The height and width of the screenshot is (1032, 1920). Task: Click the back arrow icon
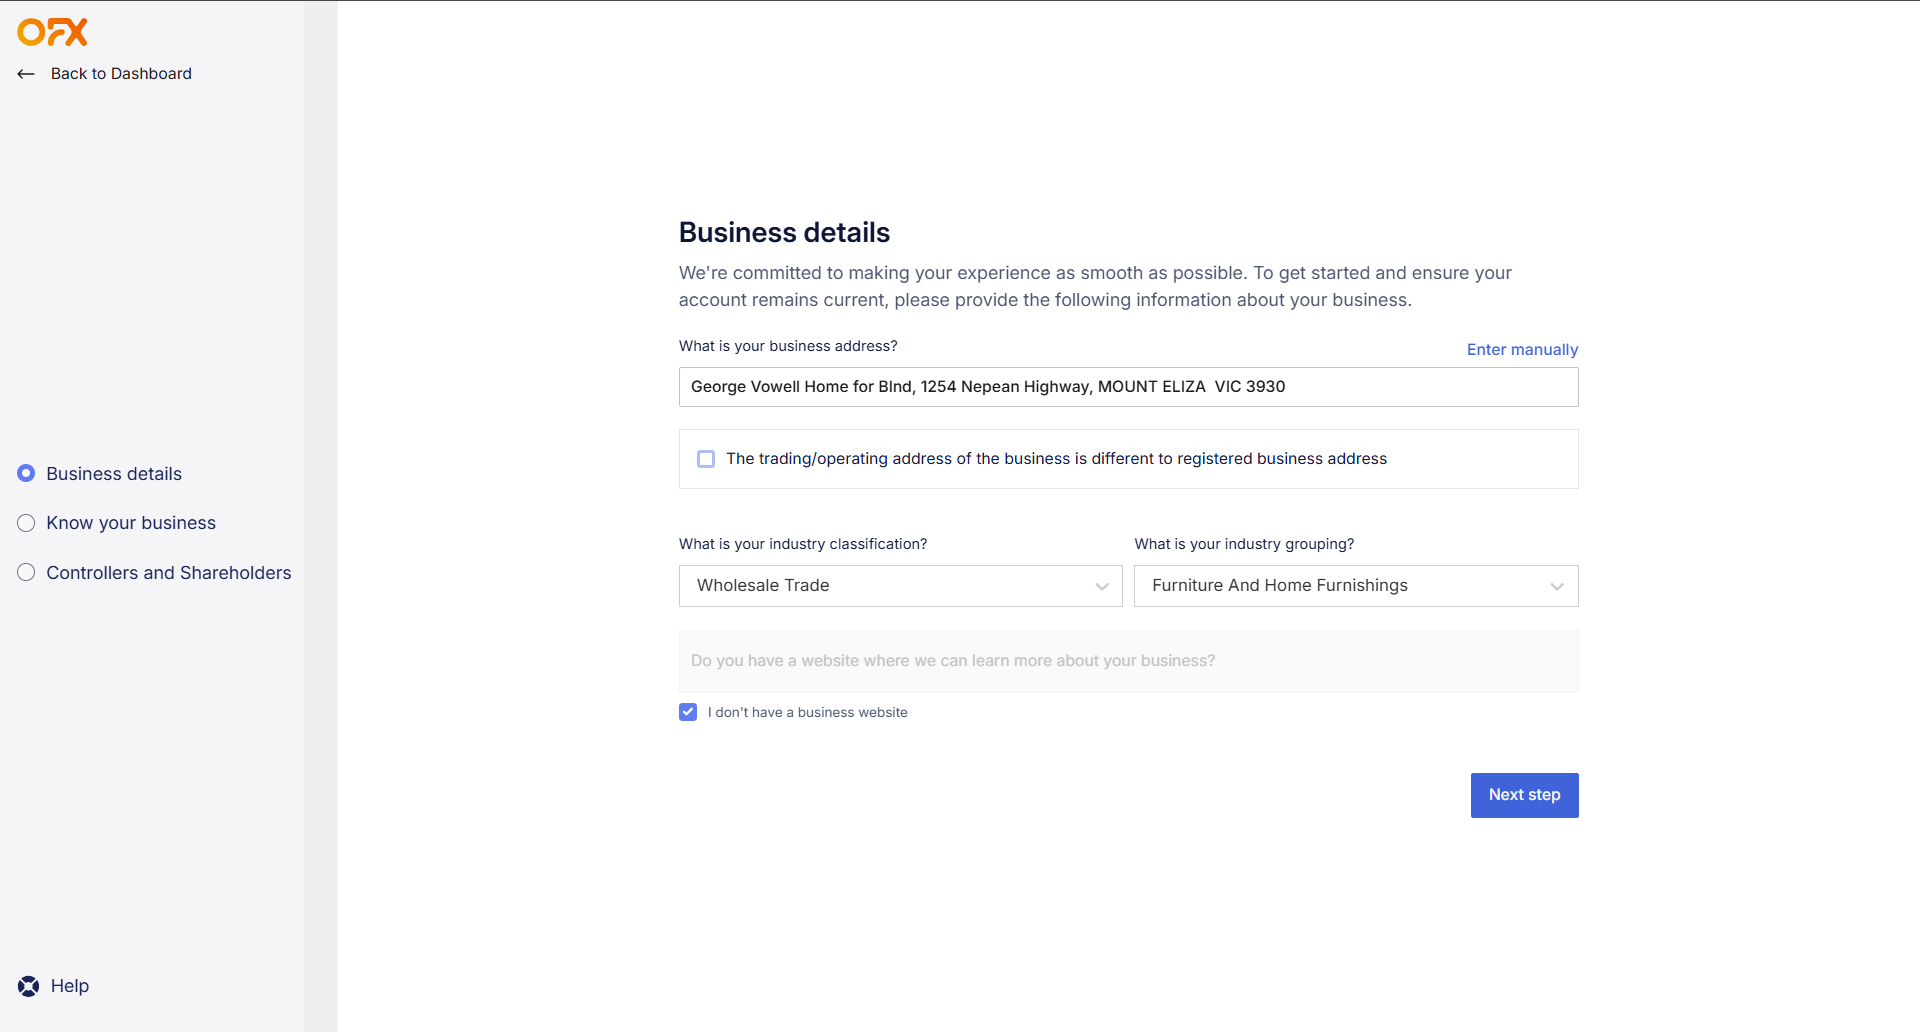(x=26, y=74)
